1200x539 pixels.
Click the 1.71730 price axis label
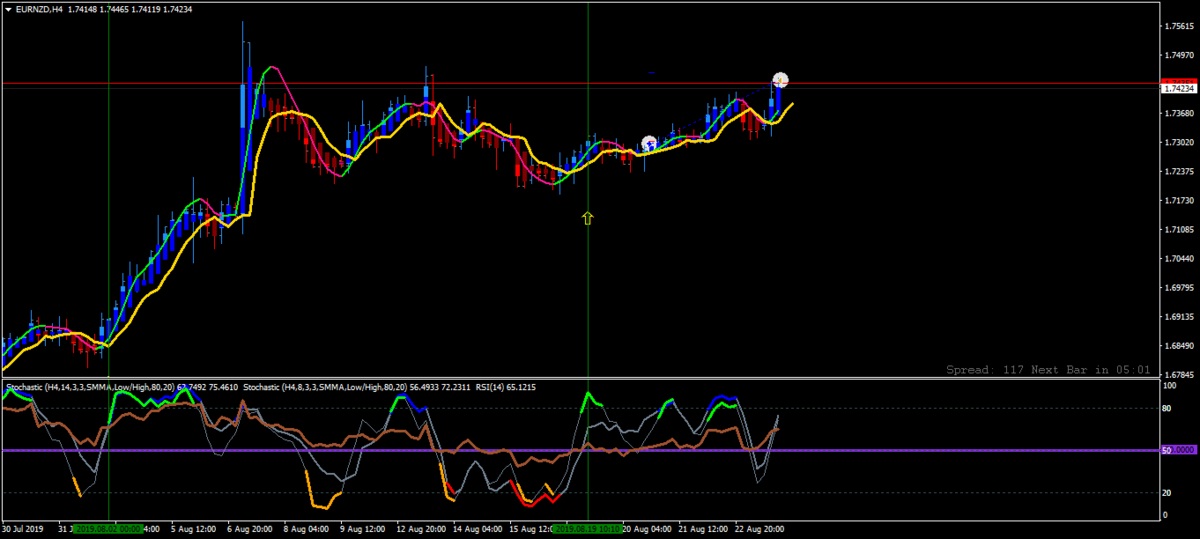tap(1181, 201)
